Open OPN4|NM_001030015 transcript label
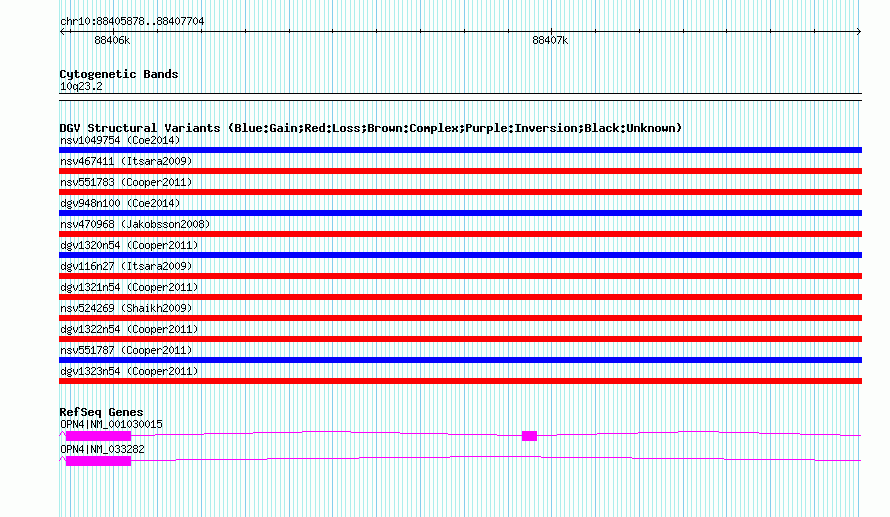 pos(111,424)
